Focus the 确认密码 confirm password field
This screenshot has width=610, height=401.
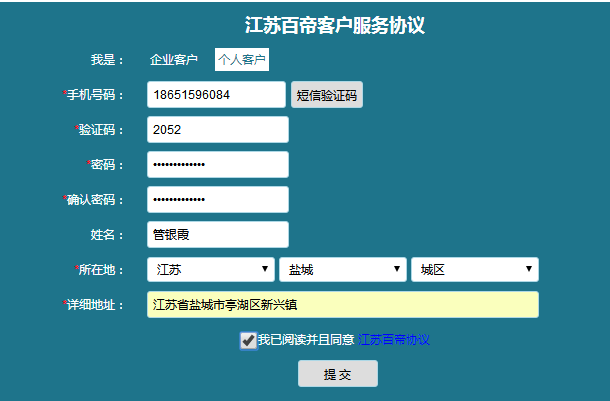click(x=218, y=200)
